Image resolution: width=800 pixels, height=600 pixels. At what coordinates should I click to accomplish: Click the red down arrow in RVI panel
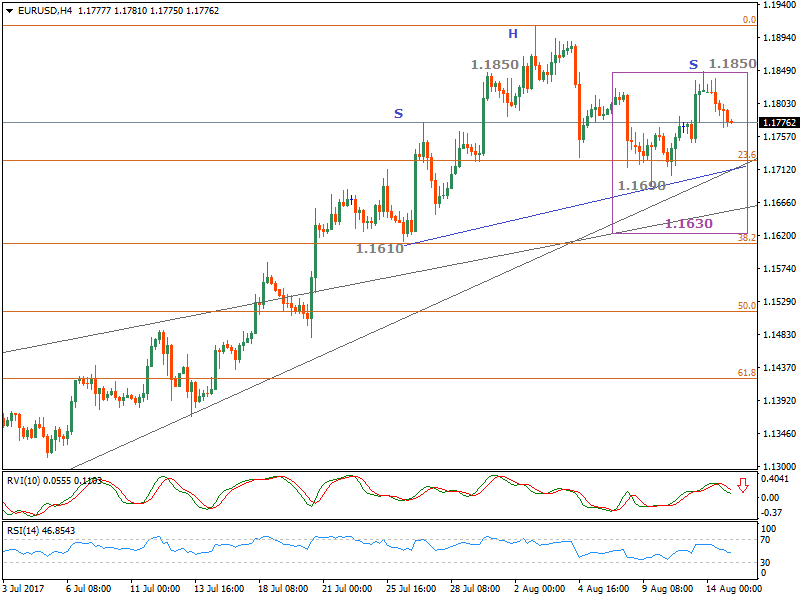pos(743,485)
